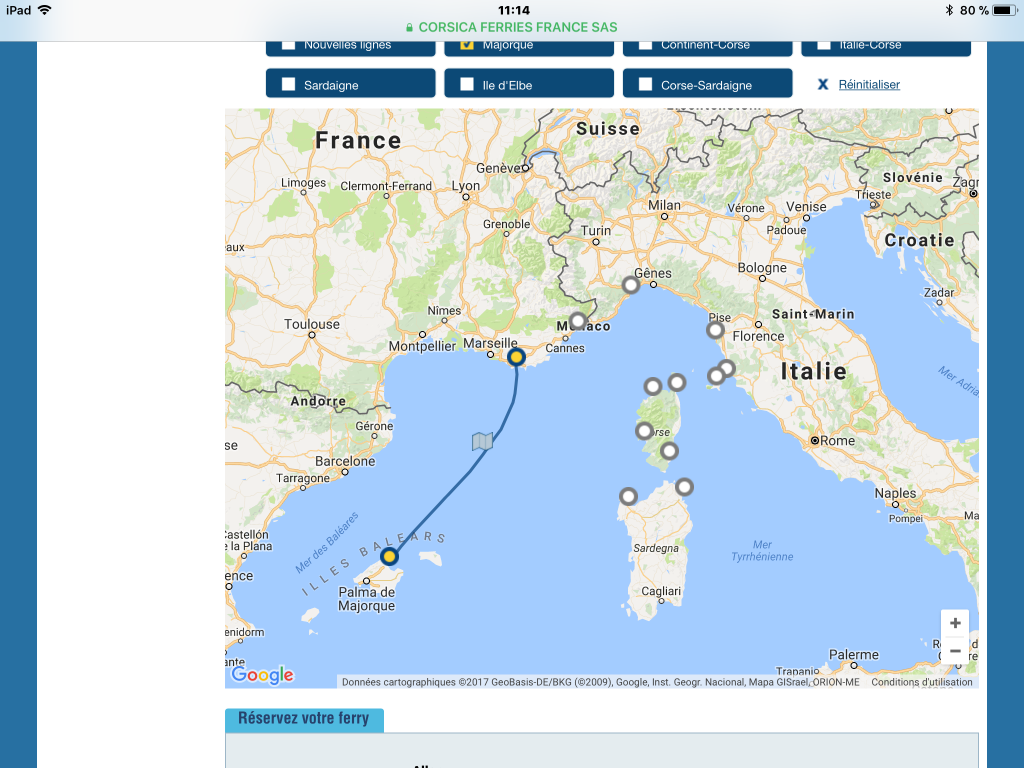Click the yellow port marker near Marseille

click(x=516, y=357)
